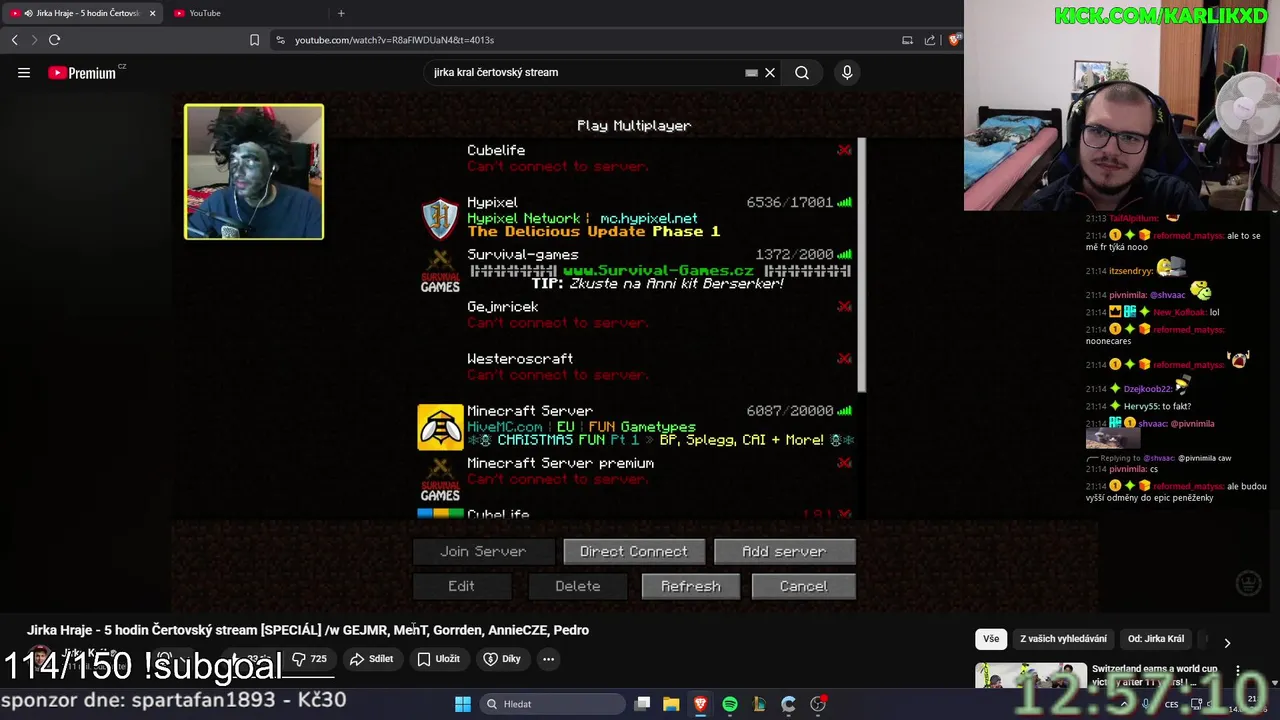Open Switzerland world cup video thumbnail
Screen dimensions: 1280x720
coord(1031,676)
